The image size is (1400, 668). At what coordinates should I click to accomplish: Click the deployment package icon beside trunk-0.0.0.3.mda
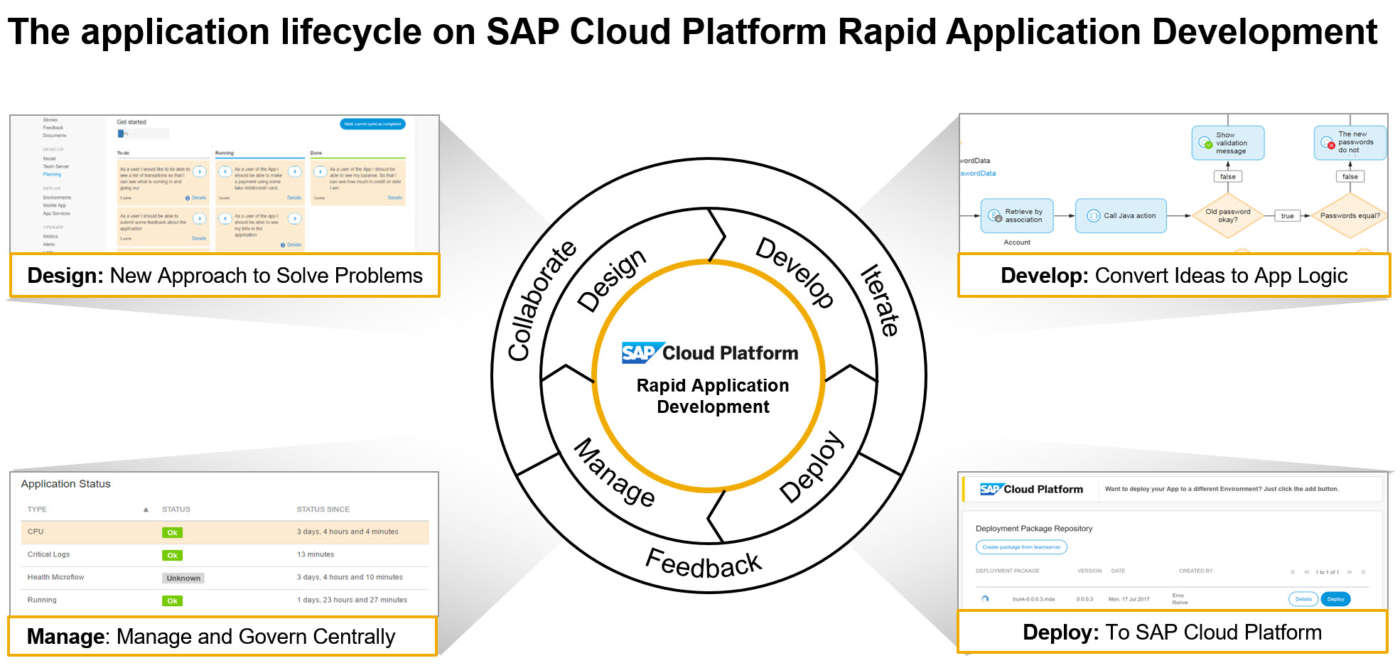[x=985, y=598]
